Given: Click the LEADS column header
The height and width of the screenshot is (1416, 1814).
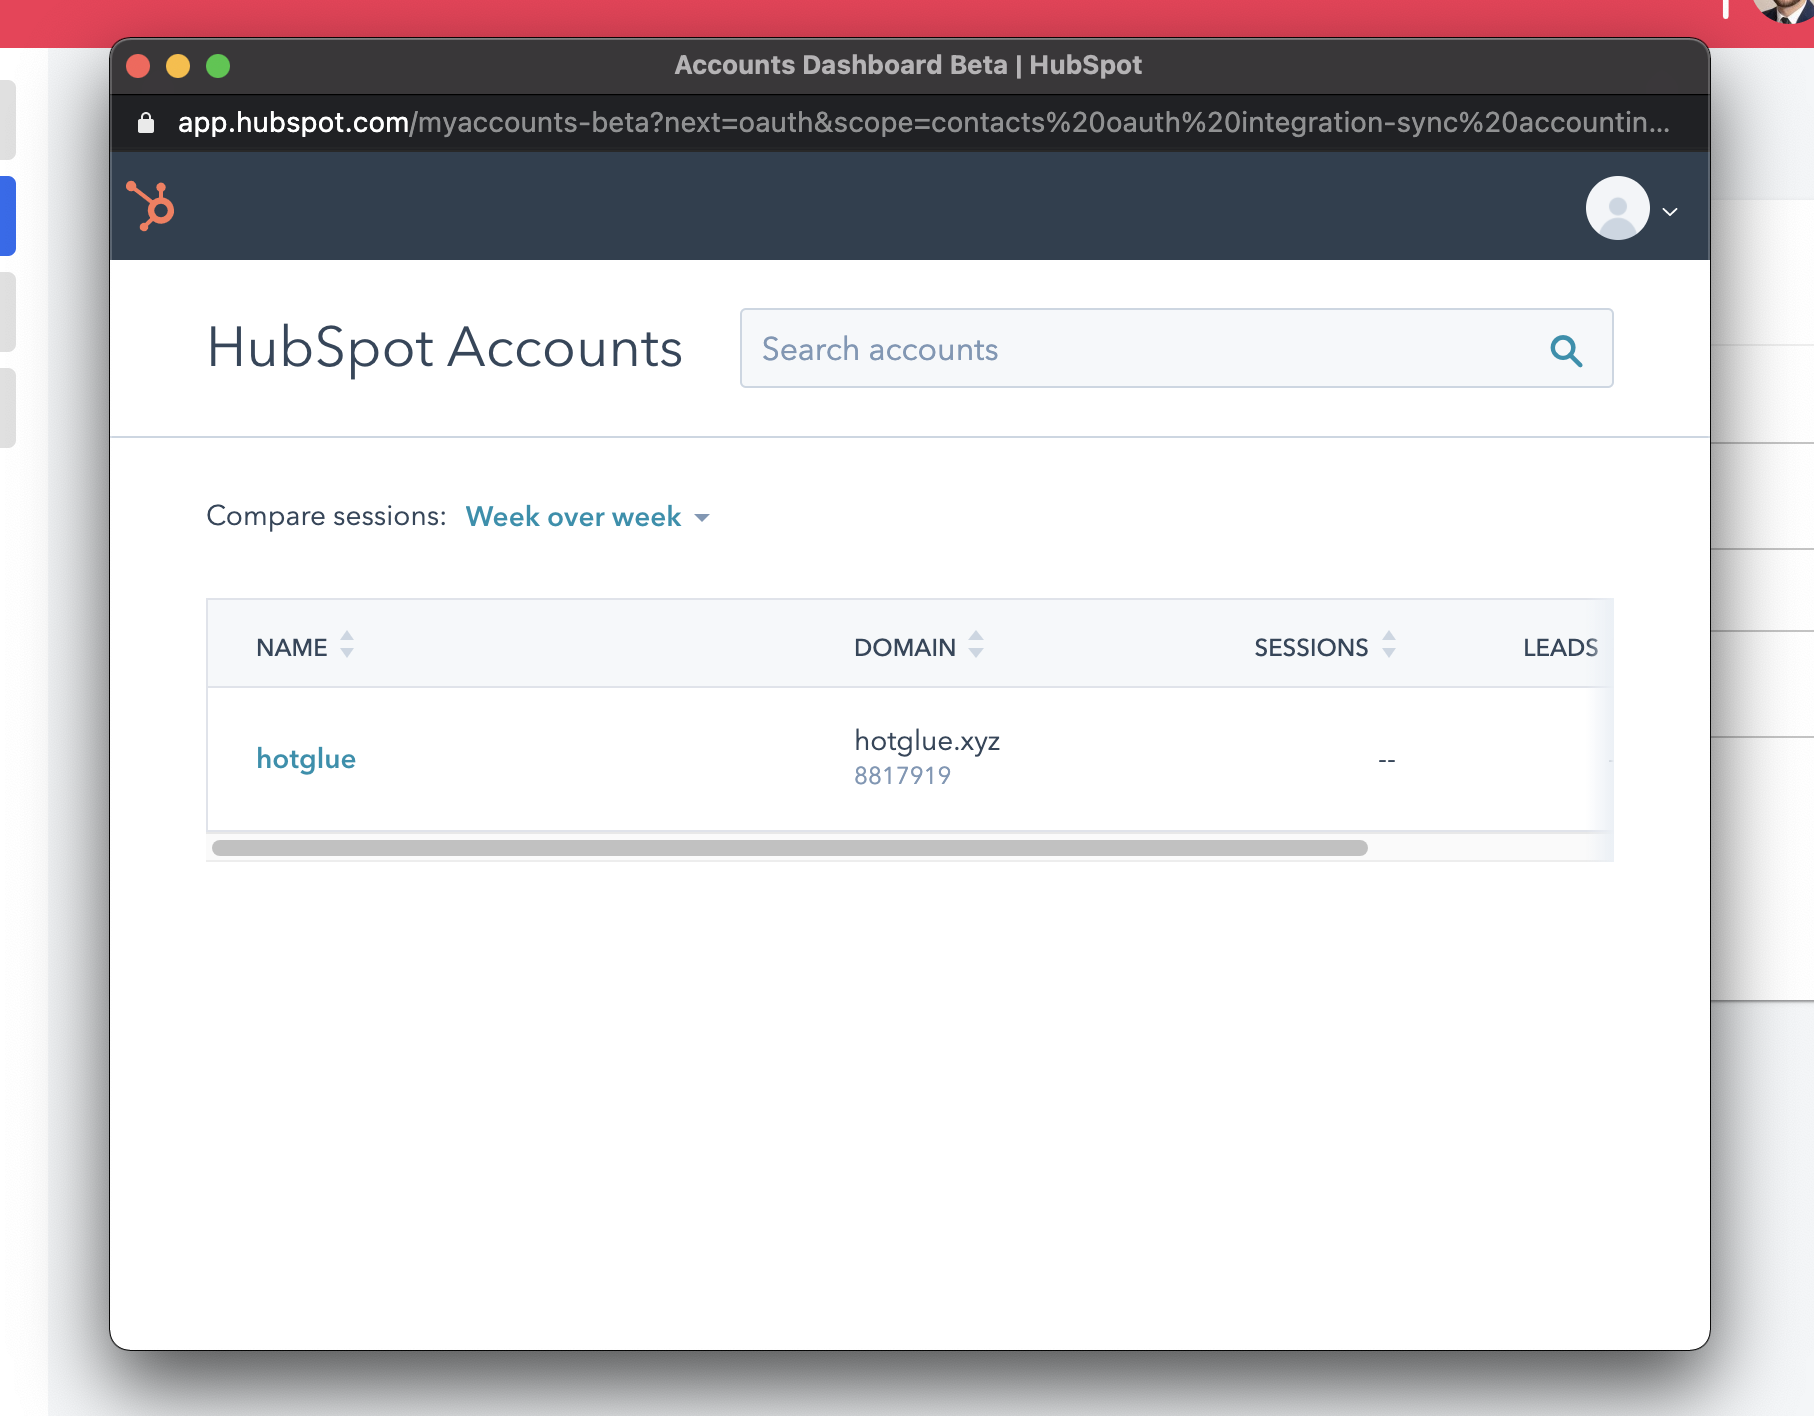Looking at the screenshot, I should pos(1560,647).
